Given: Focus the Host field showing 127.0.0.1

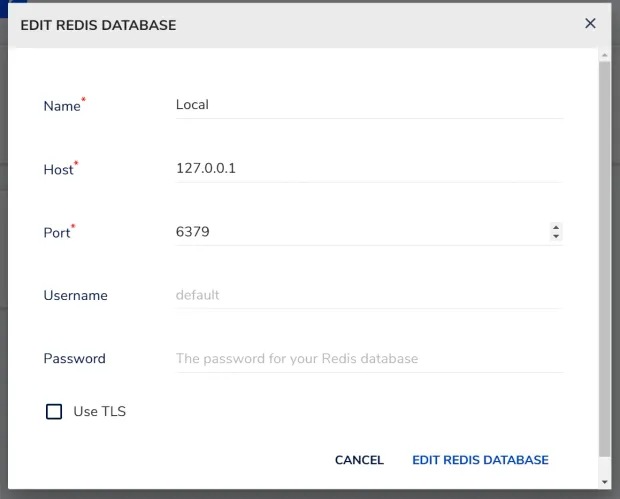Looking at the screenshot, I should coord(368,168).
